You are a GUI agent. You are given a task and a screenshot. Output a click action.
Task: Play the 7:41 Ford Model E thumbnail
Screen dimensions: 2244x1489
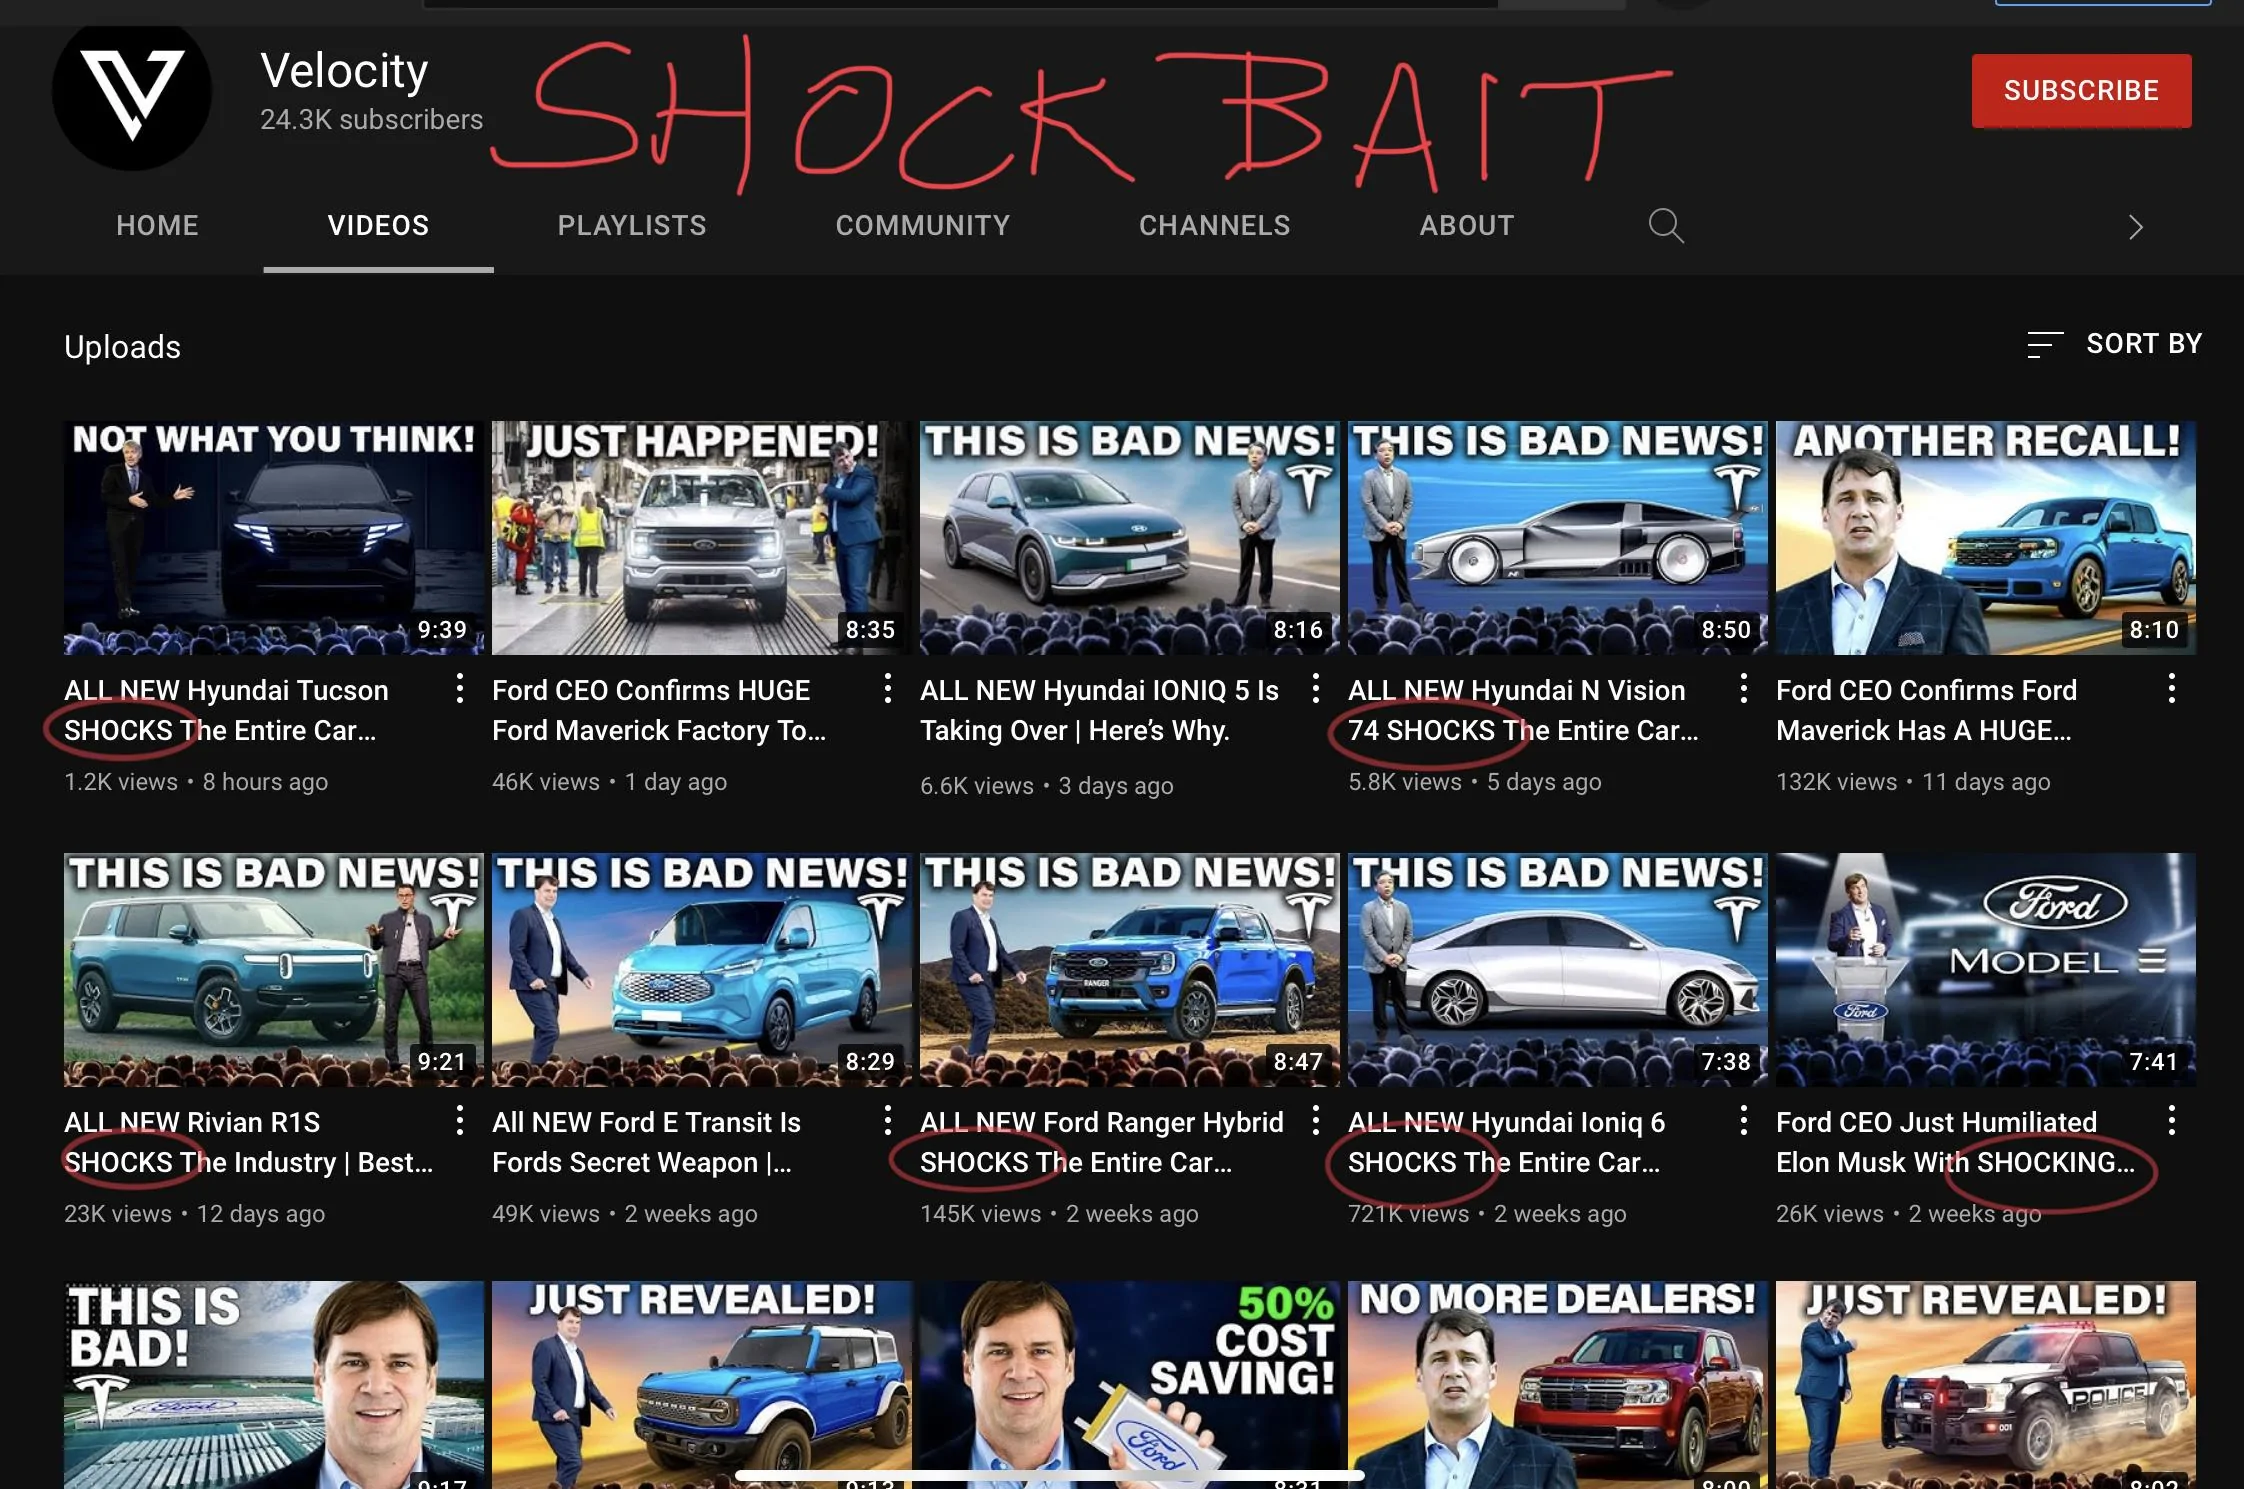[1986, 970]
